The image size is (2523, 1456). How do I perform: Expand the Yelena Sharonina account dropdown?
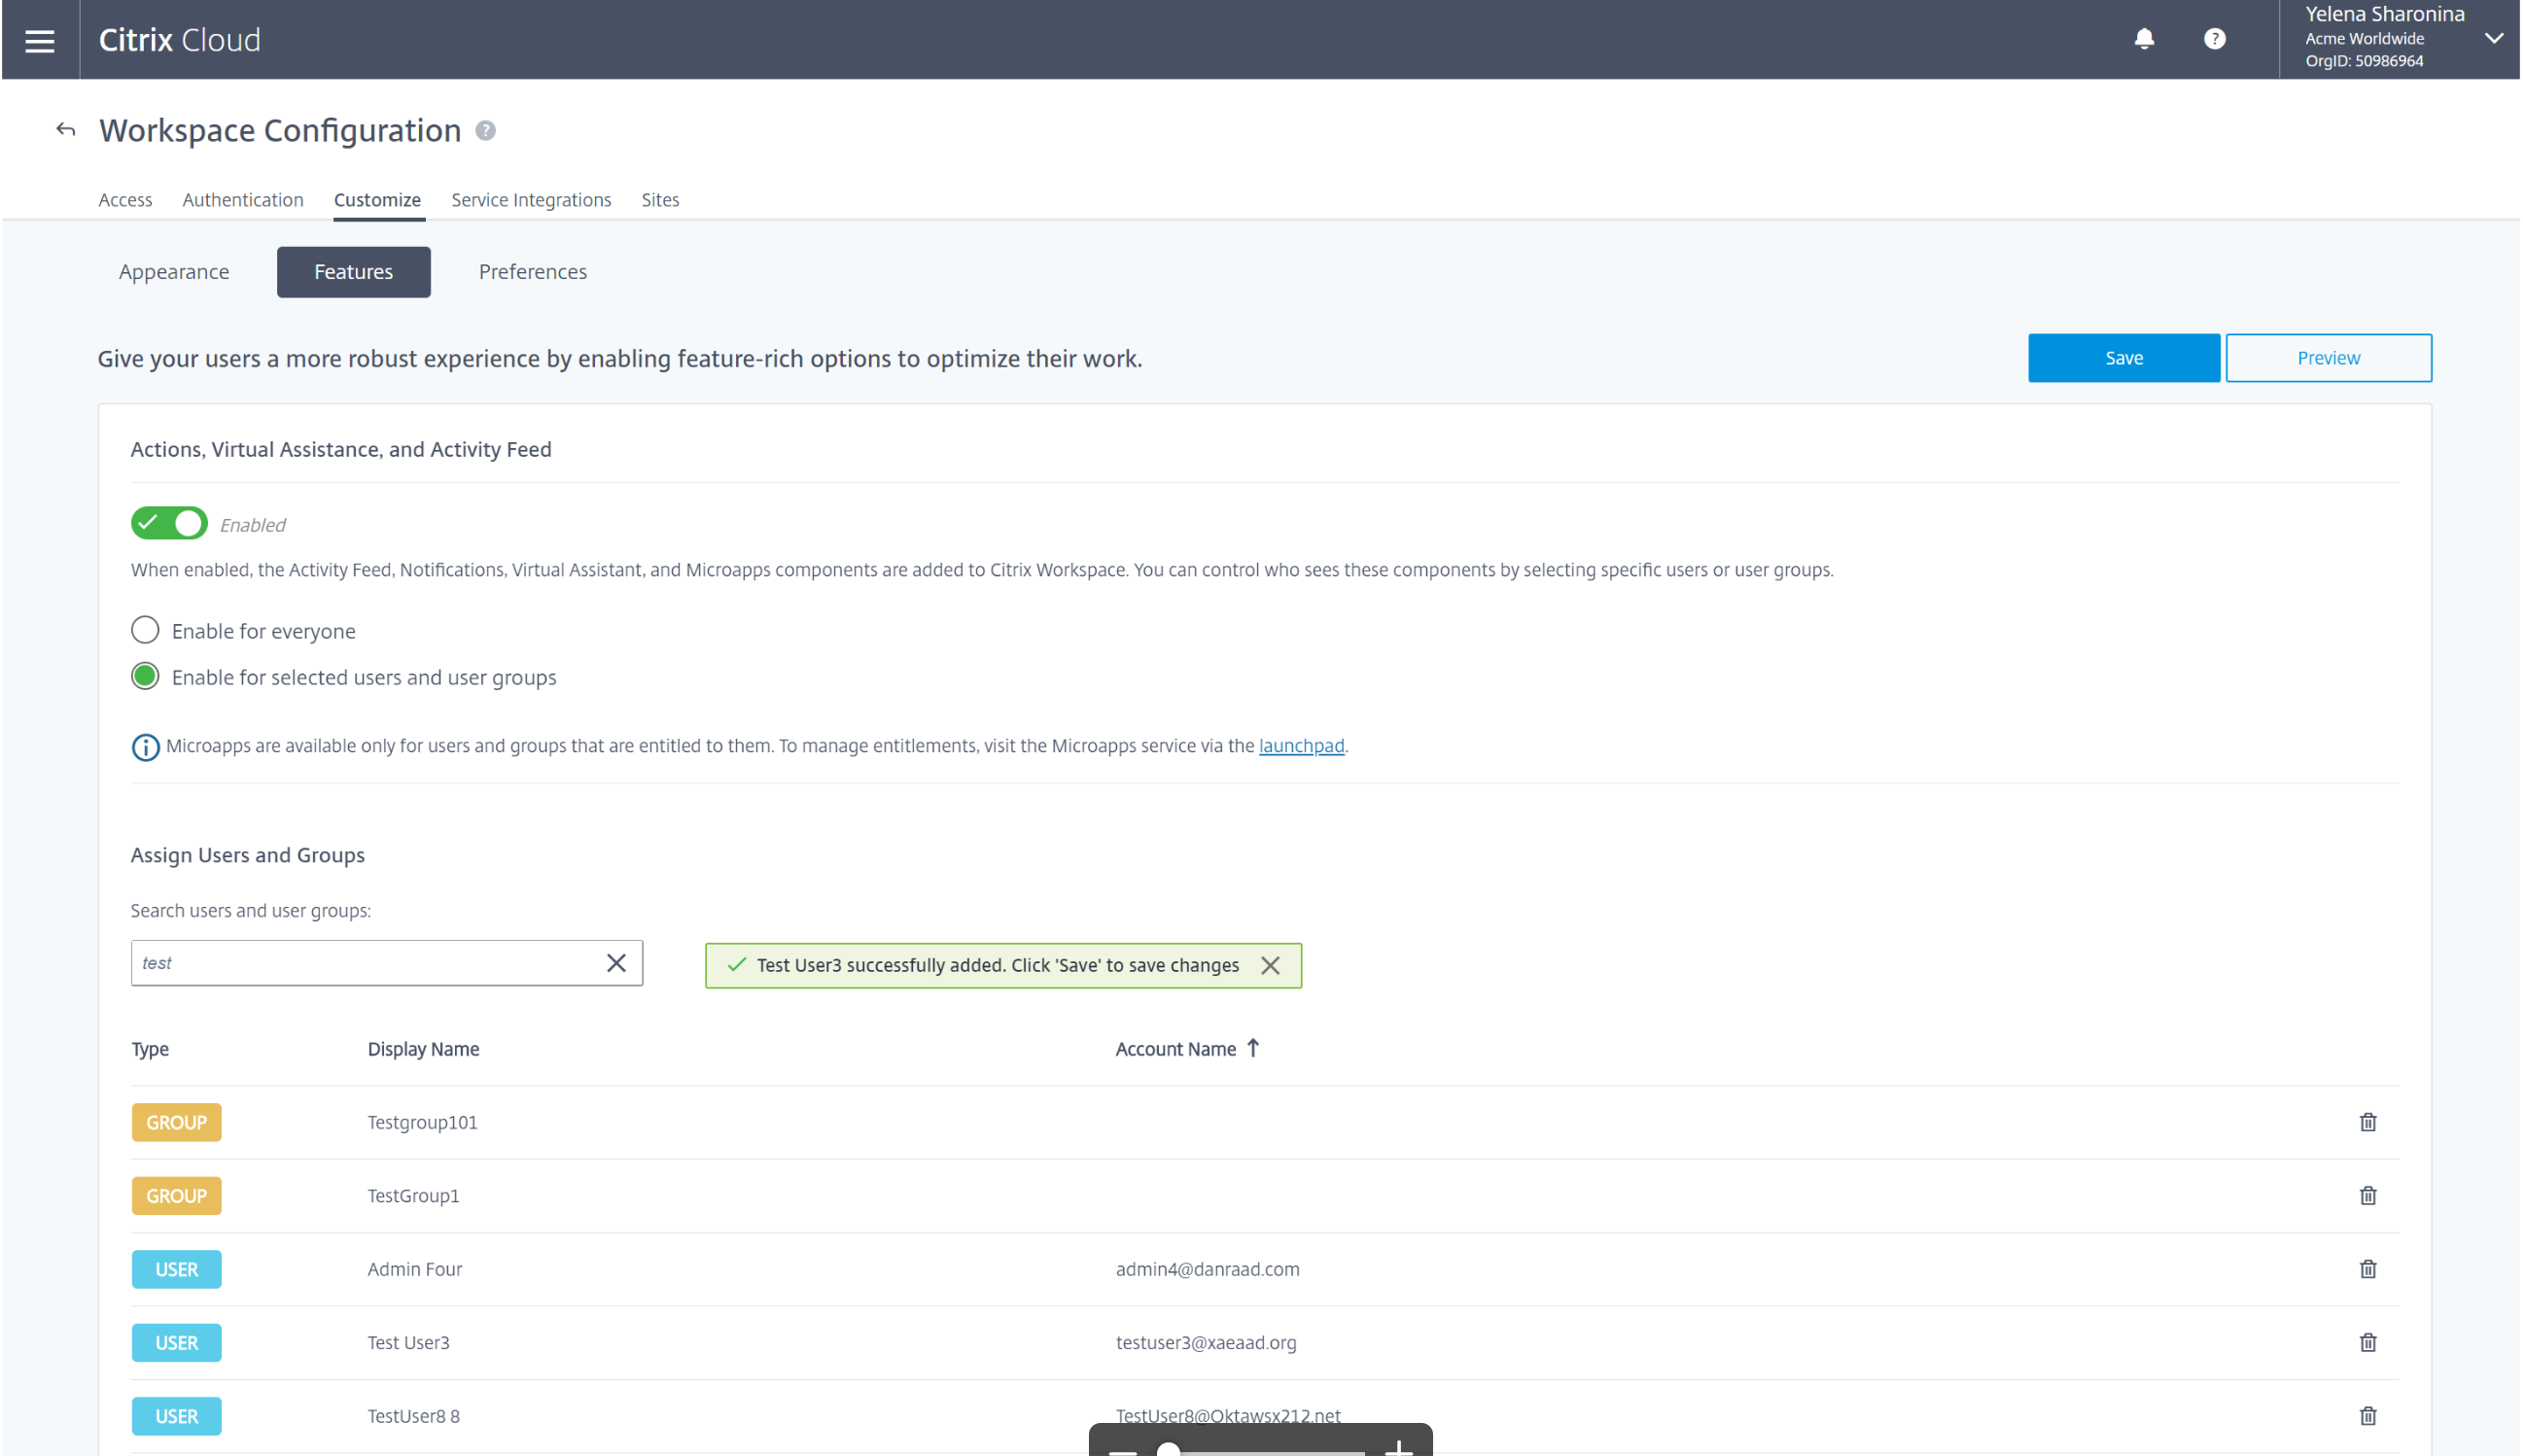click(x=2493, y=38)
